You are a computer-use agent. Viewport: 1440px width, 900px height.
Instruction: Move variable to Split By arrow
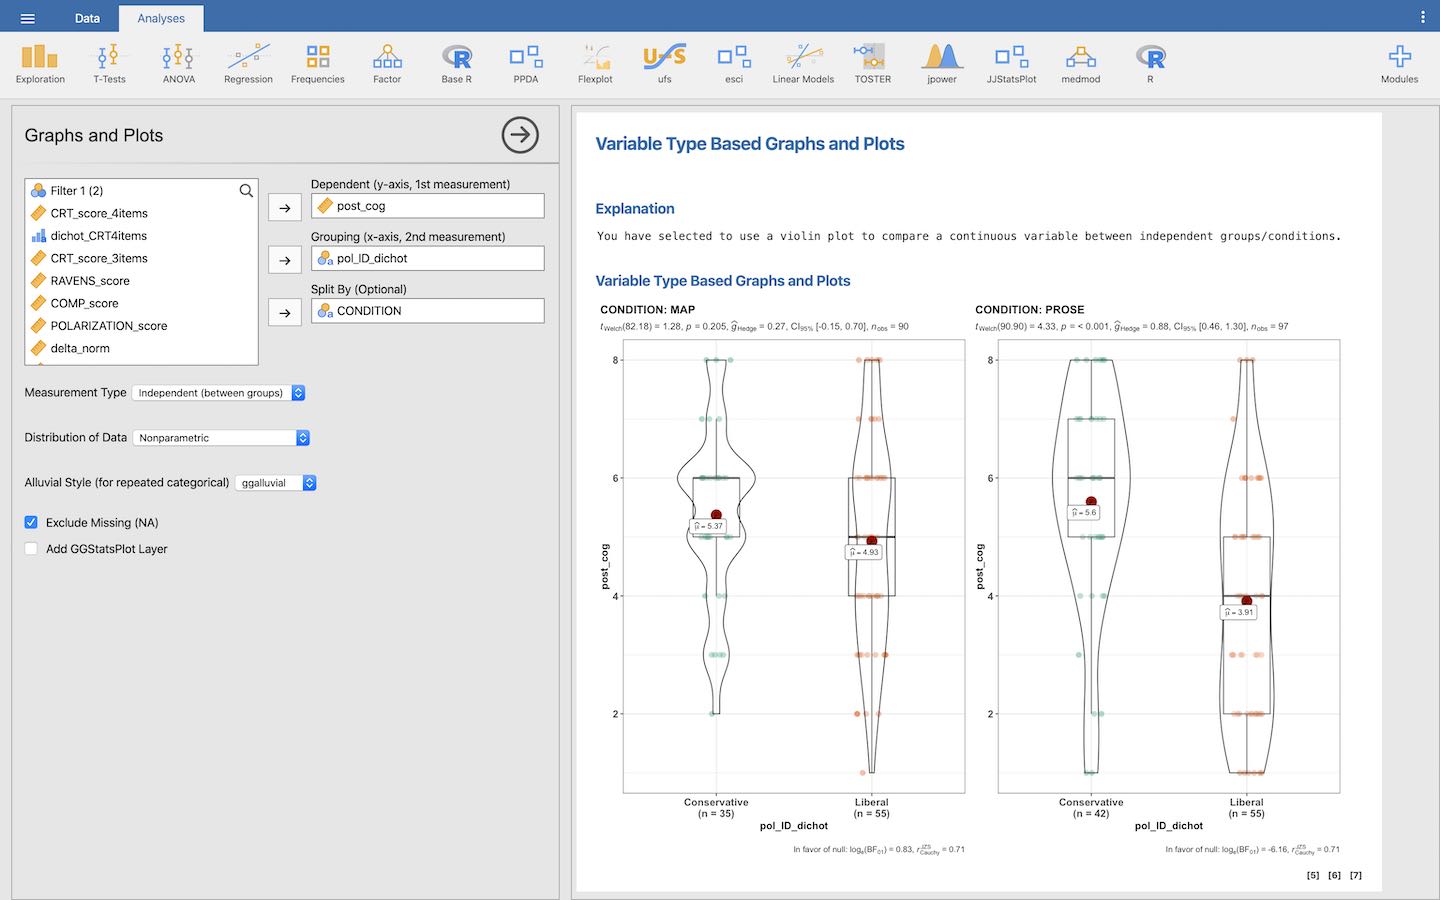click(285, 313)
